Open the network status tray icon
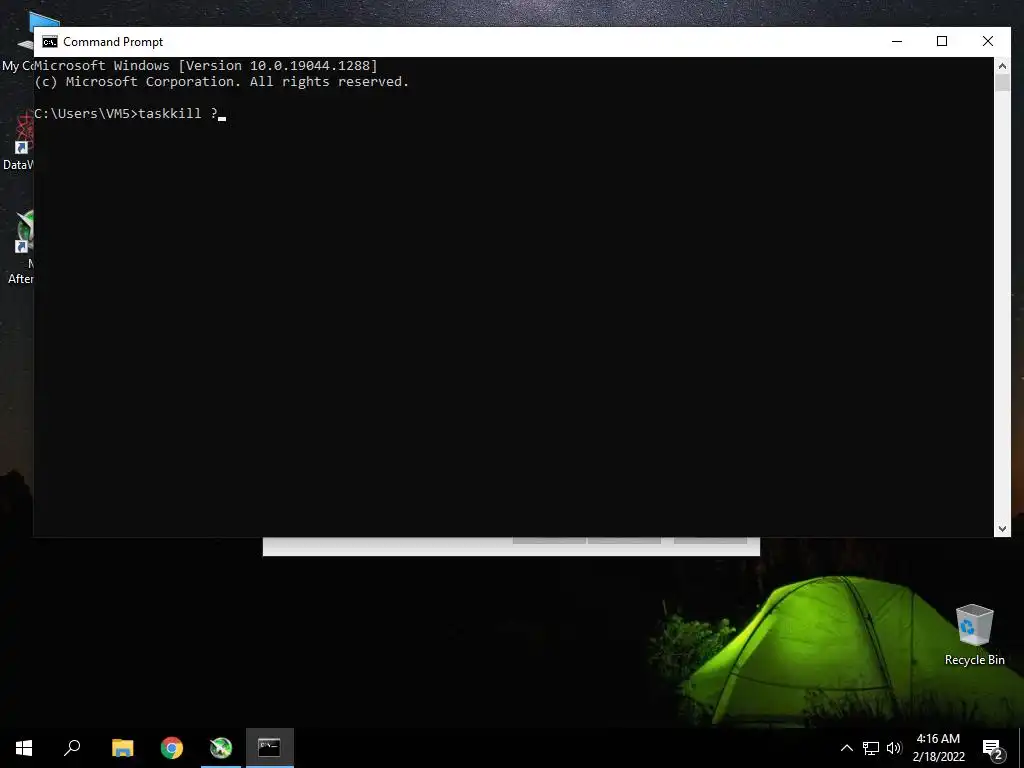 tap(871, 748)
